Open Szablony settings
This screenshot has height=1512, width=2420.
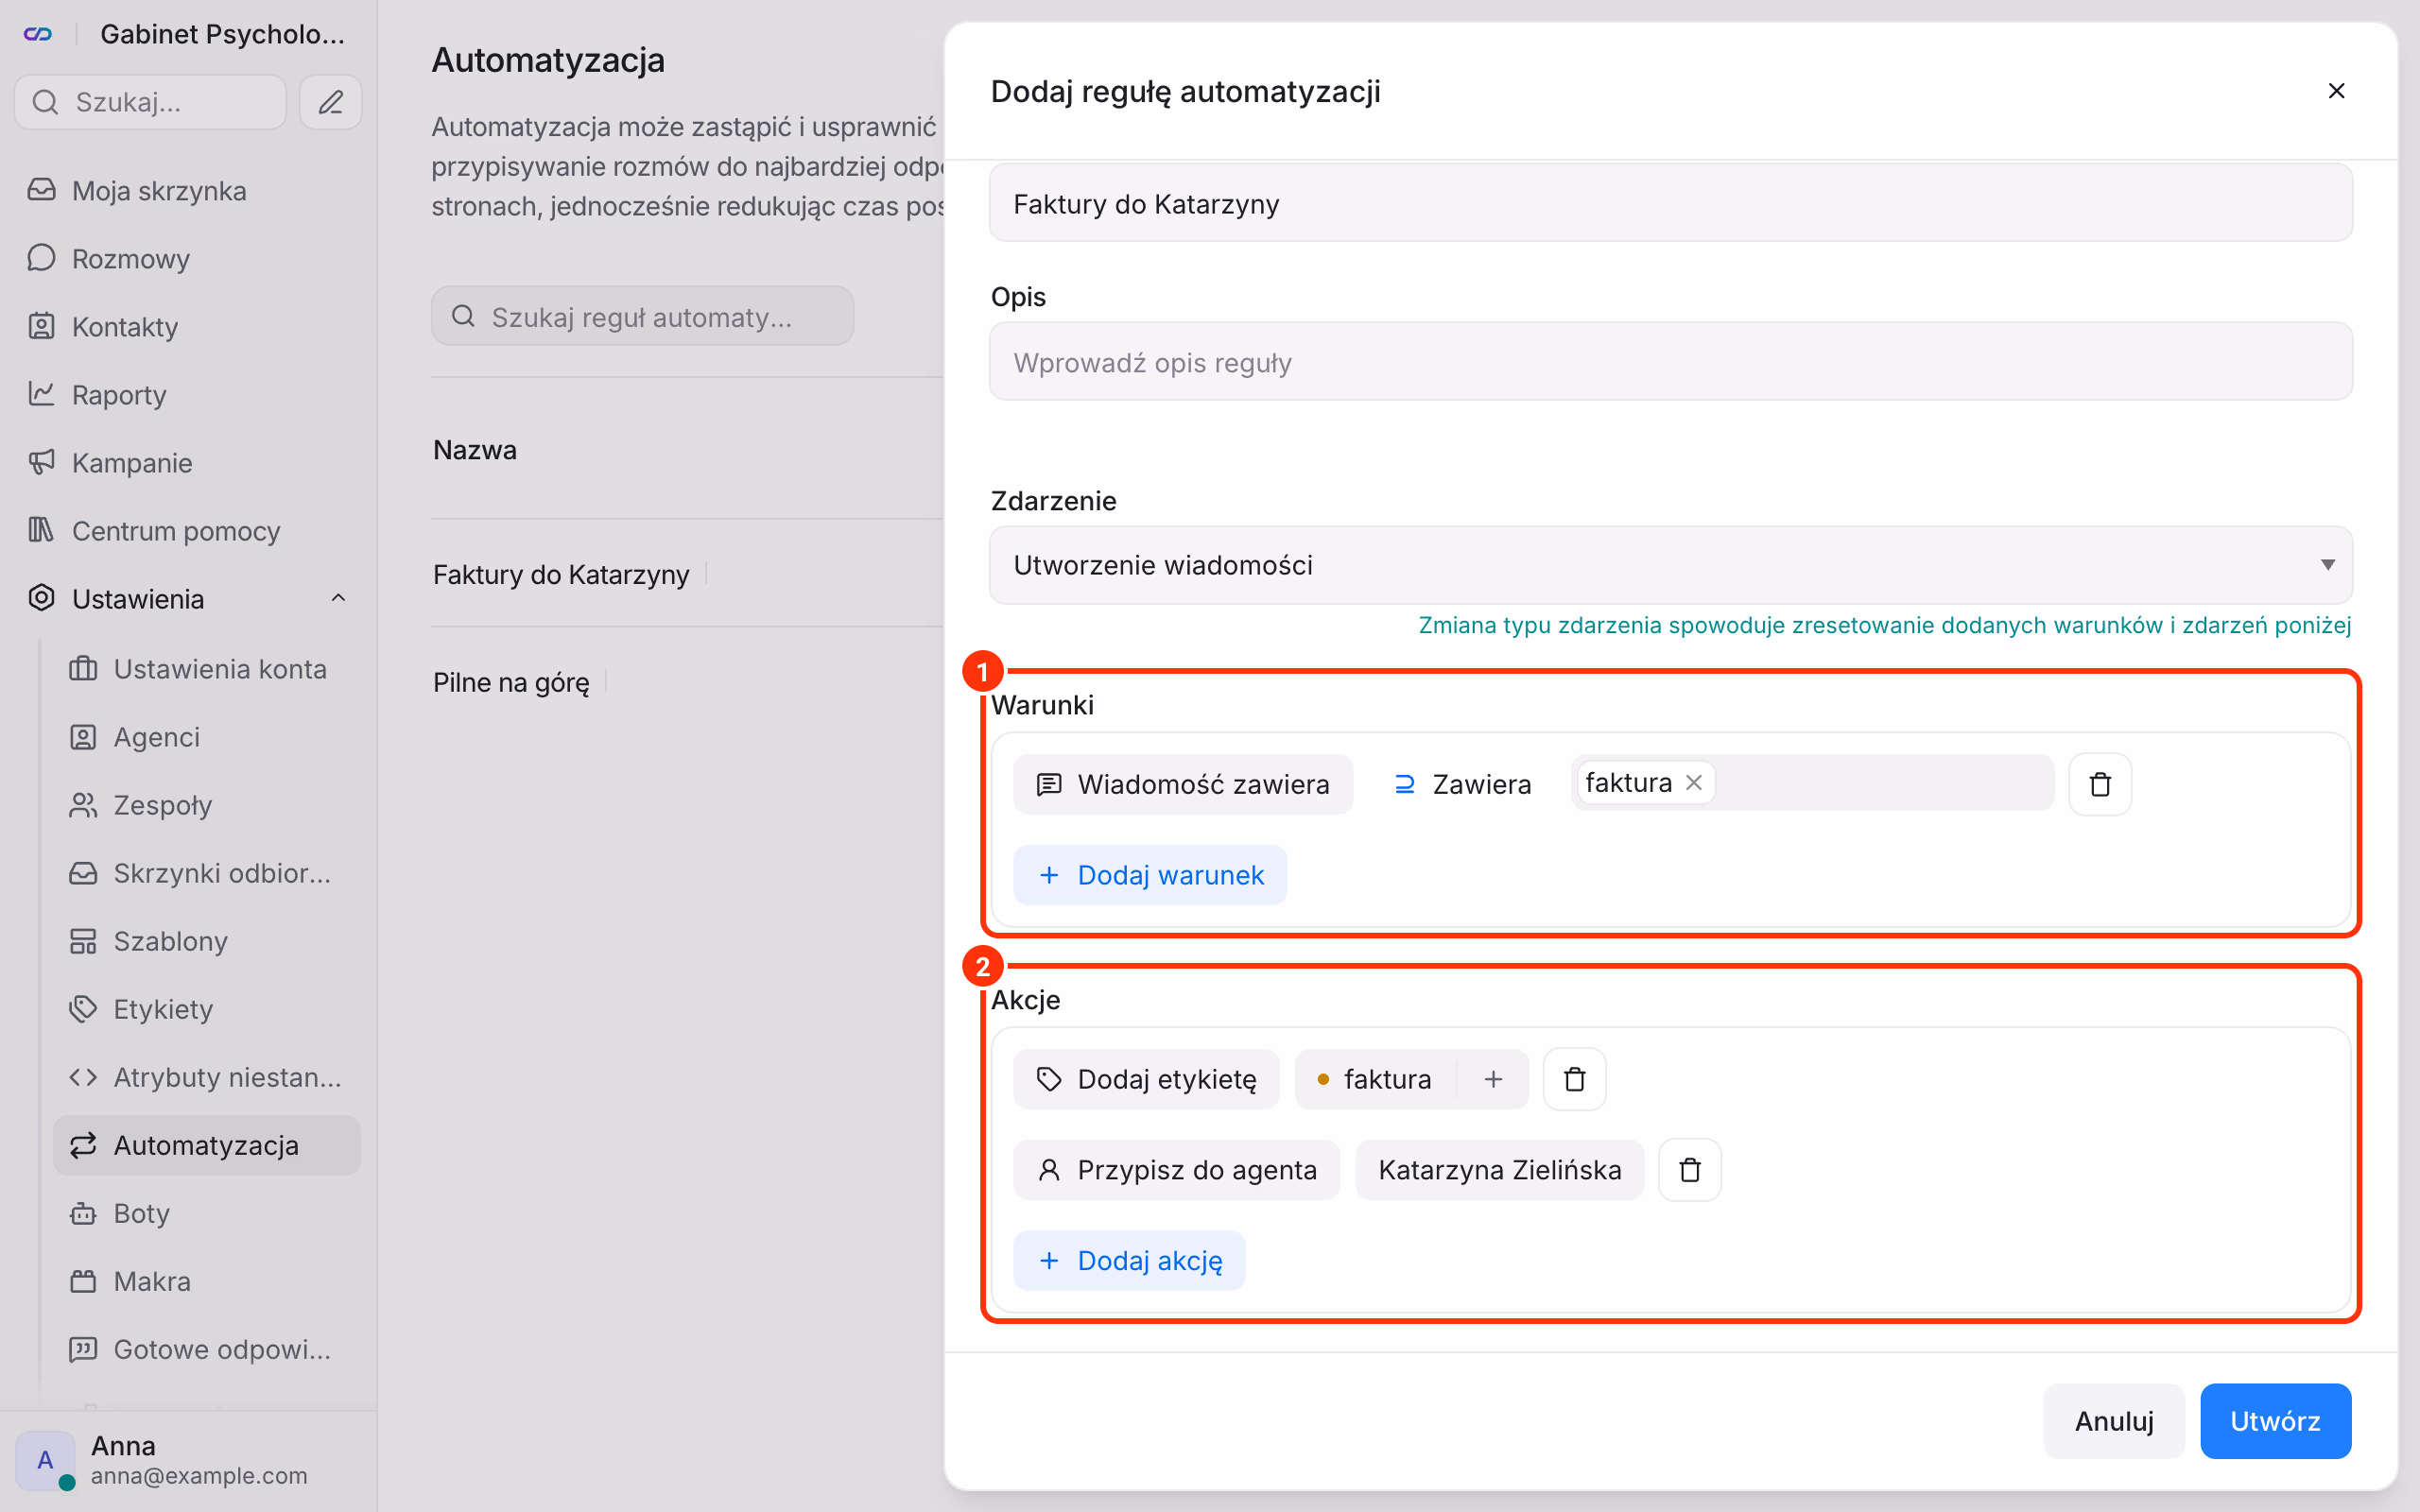point(207,940)
